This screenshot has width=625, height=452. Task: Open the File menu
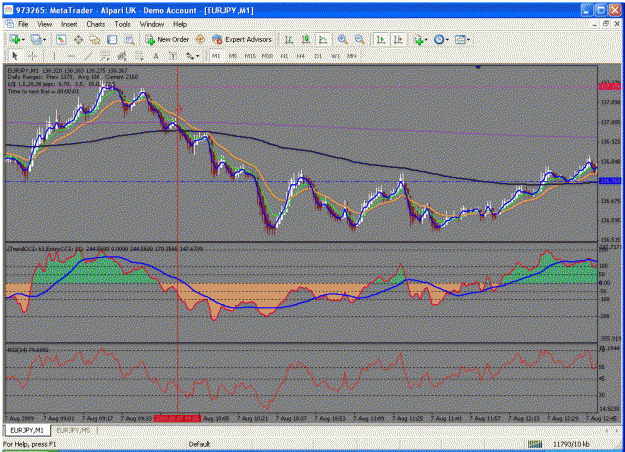(x=23, y=24)
